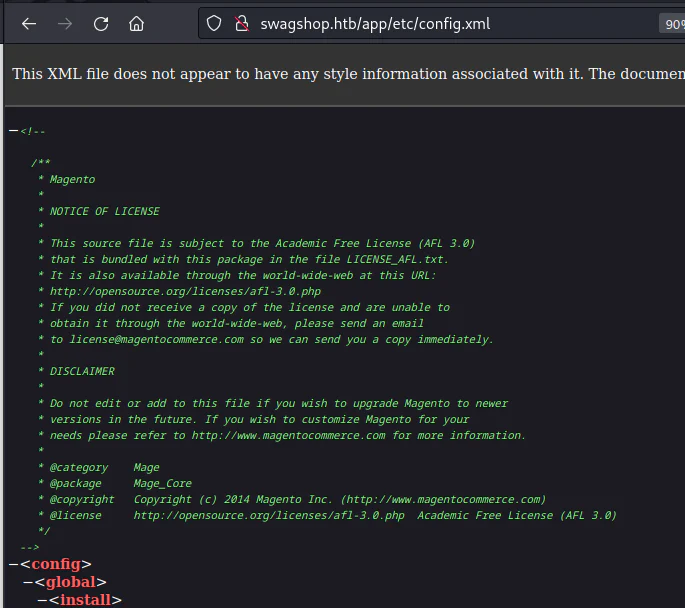Click 'versions in the future' line
Viewport: 685px width, 608px height.
coord(253,419)
